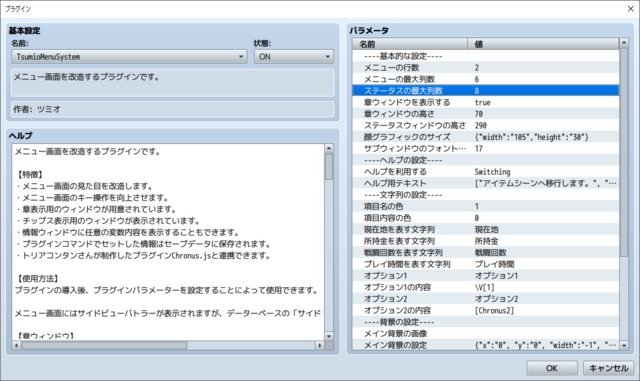Select ヘルプを利用する parameter row
Image resolution: width=640 pixels, height=381 pixels.
point(486,172)
